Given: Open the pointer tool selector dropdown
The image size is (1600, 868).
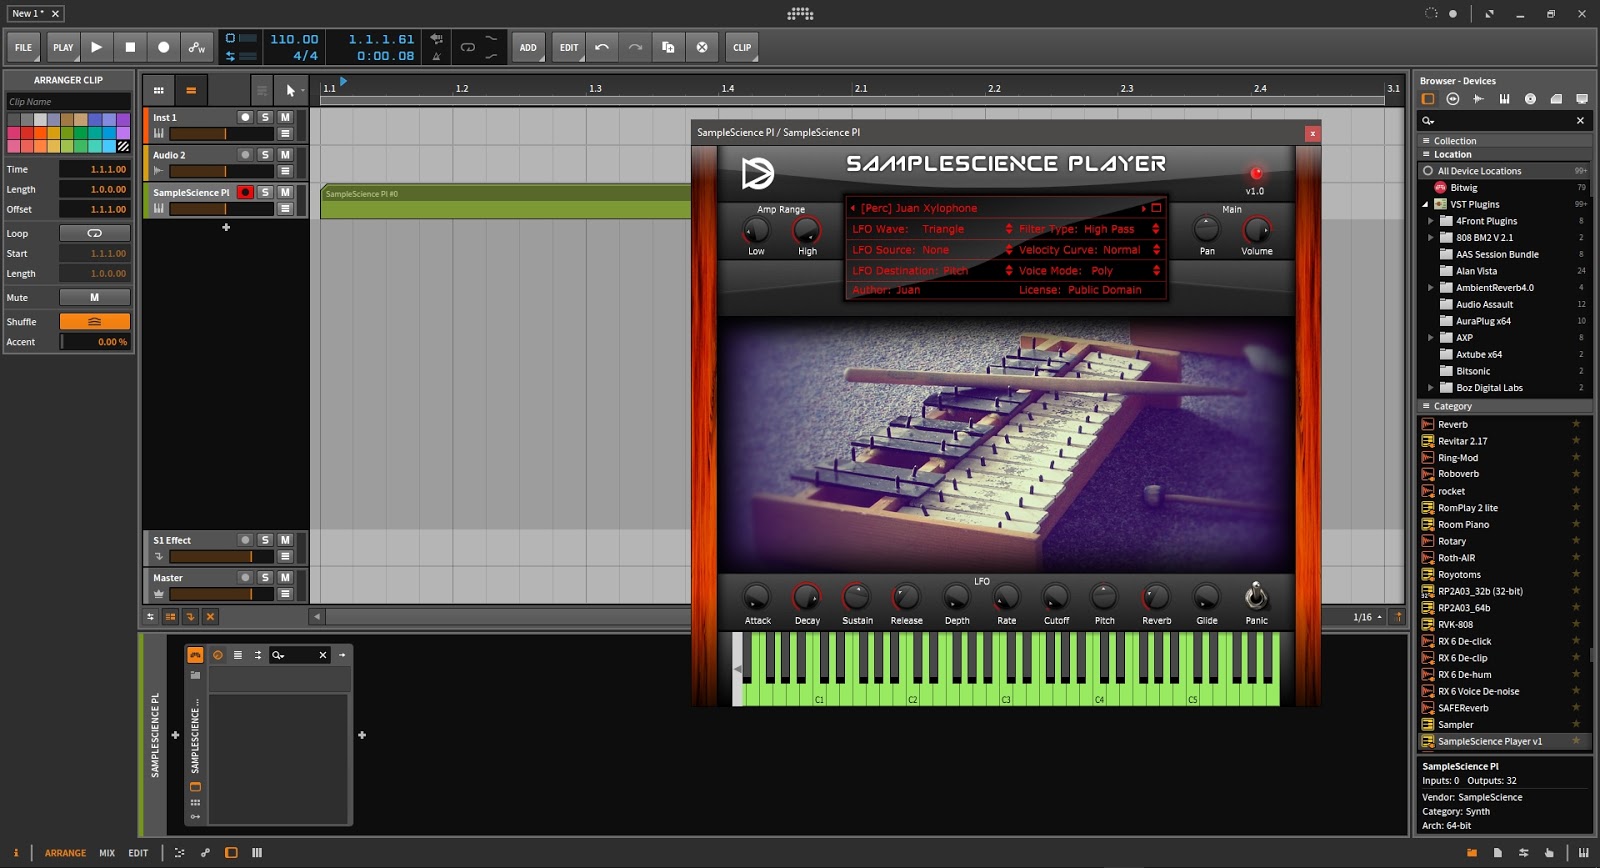Looking at the screenshot, I should 293,90.
